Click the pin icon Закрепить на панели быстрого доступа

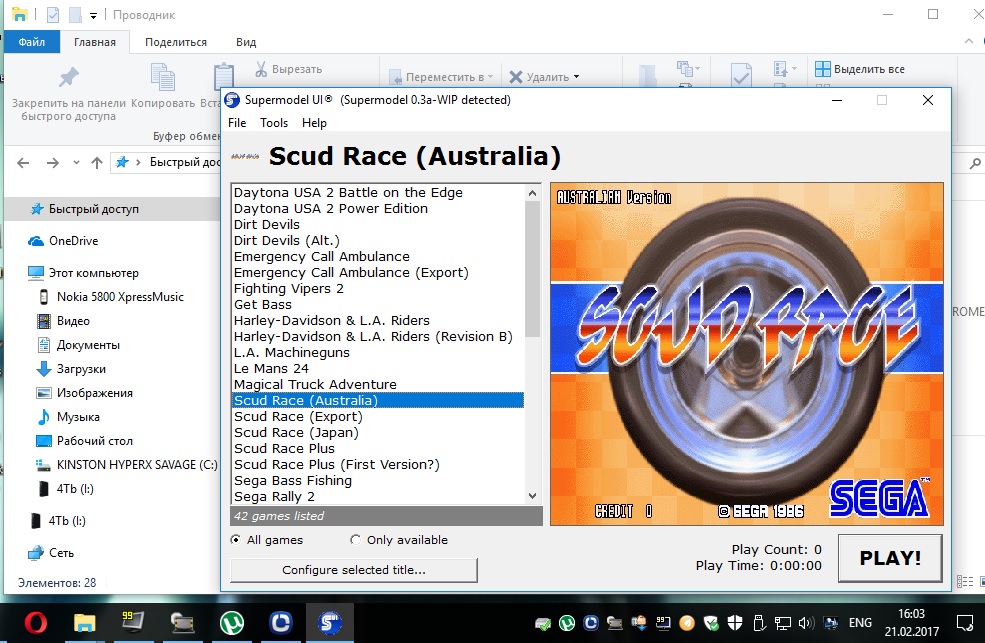point(68,77)
